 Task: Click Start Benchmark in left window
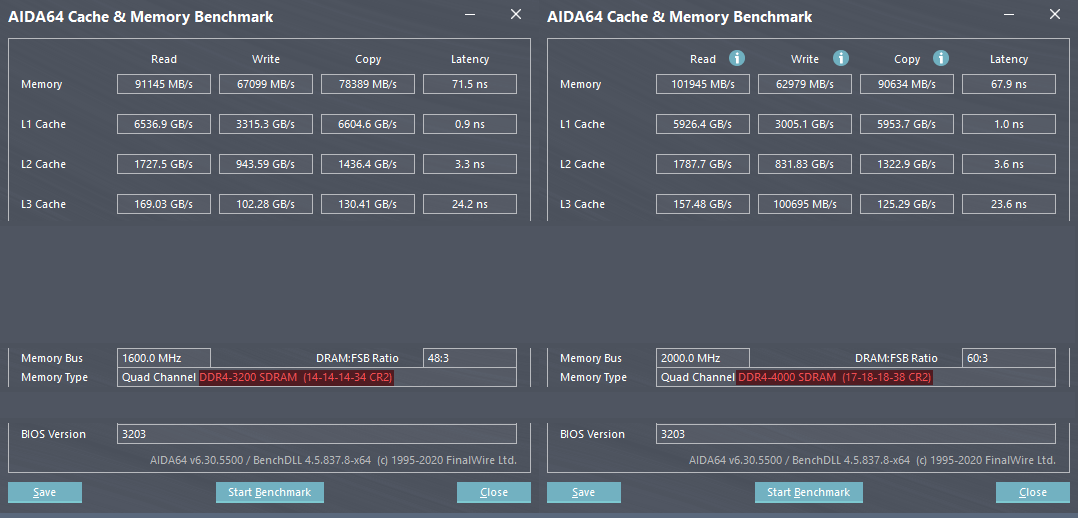(x=270, y=492)
